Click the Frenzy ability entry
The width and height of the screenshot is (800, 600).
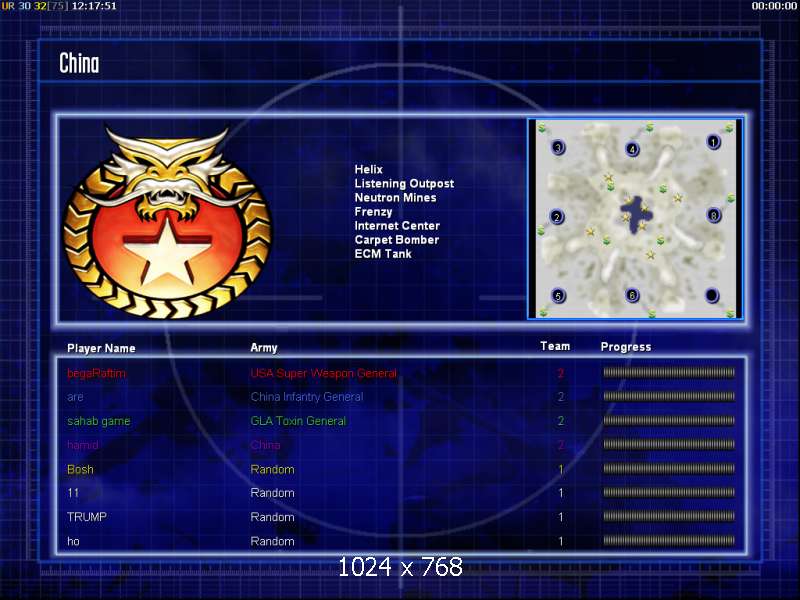point(373,212)
